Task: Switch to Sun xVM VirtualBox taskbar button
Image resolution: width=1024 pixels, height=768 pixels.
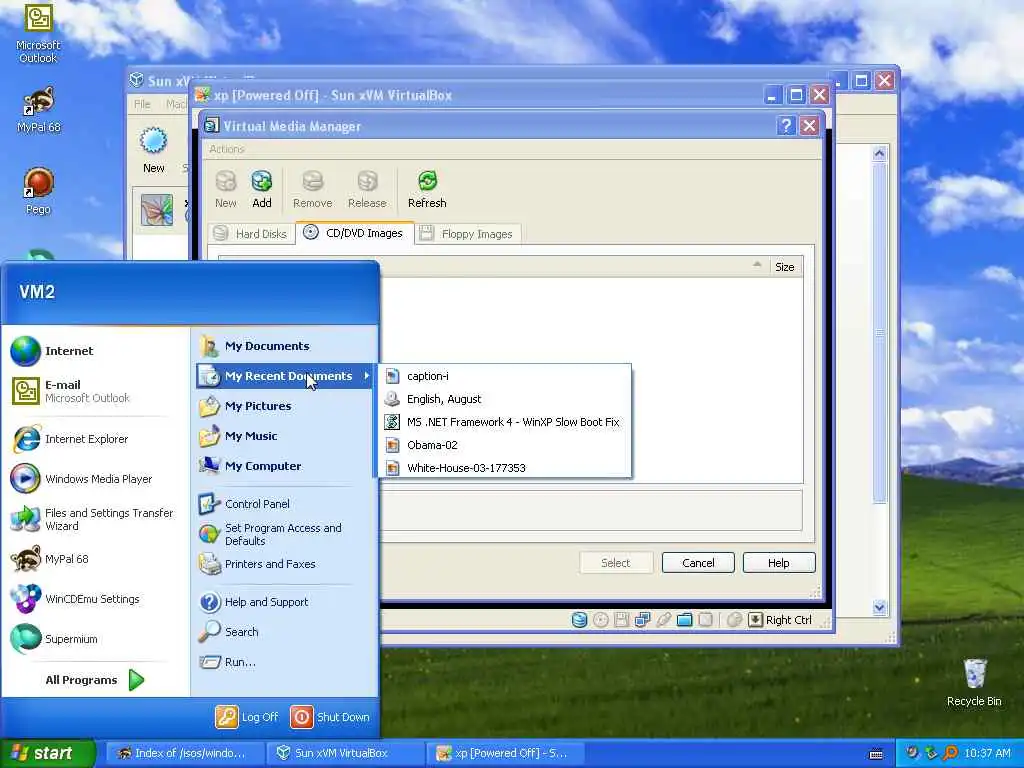Action: tap(345, 753)
